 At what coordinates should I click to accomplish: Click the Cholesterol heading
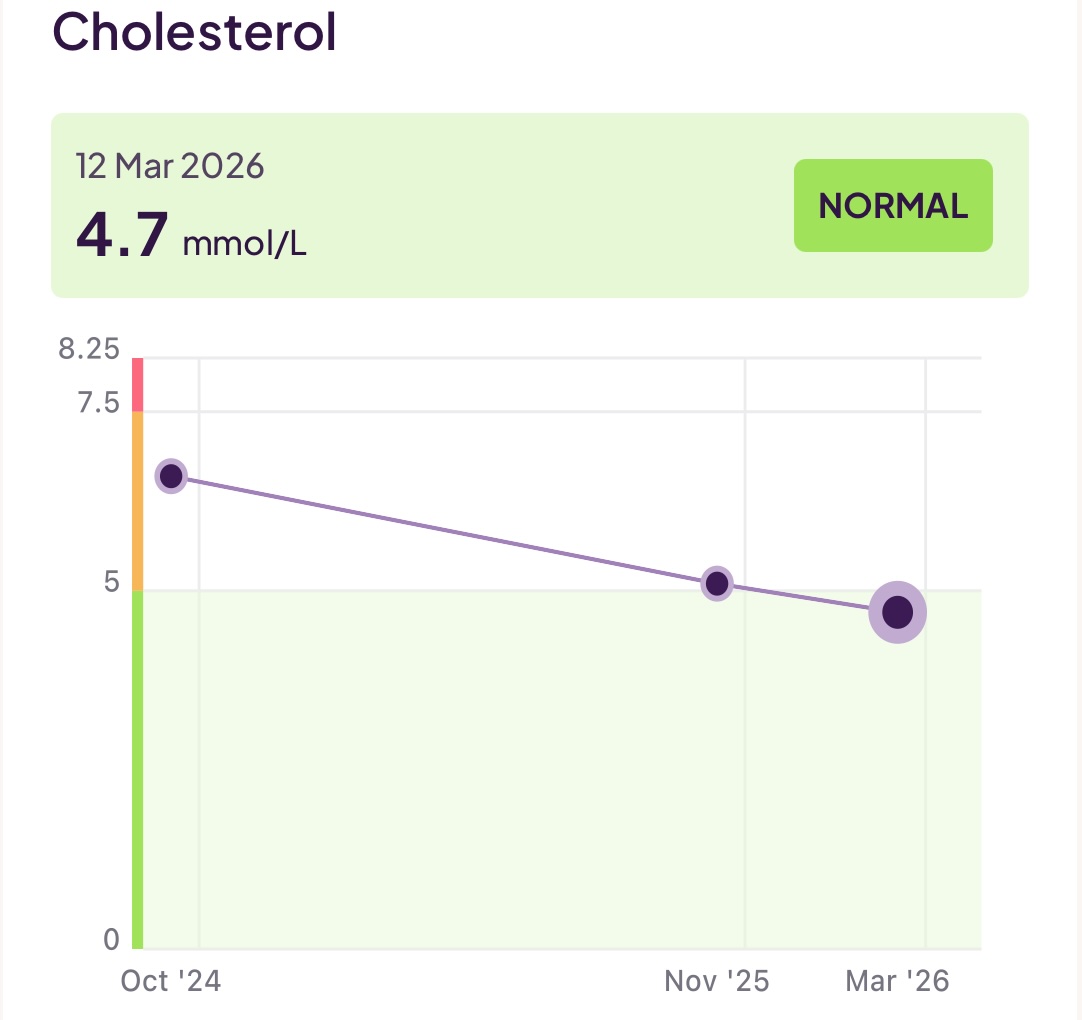[196, 33]
